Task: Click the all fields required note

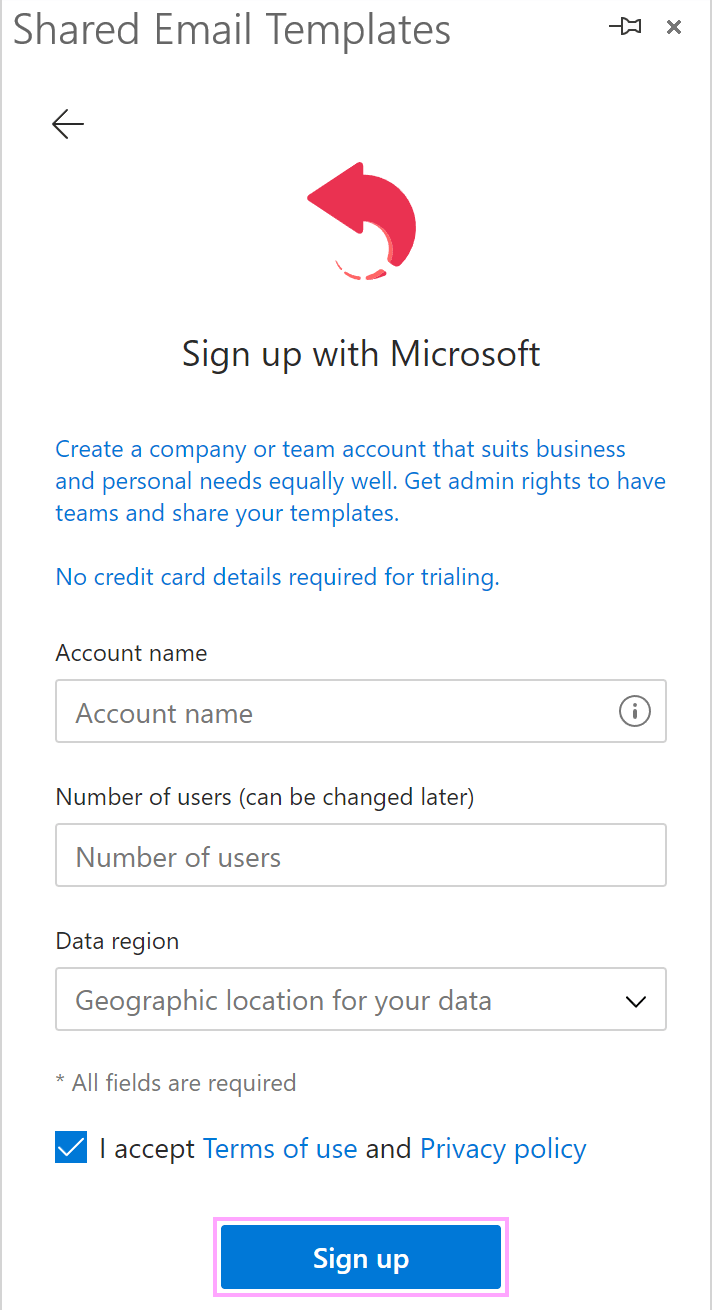Action: (x=176, y=1082)
